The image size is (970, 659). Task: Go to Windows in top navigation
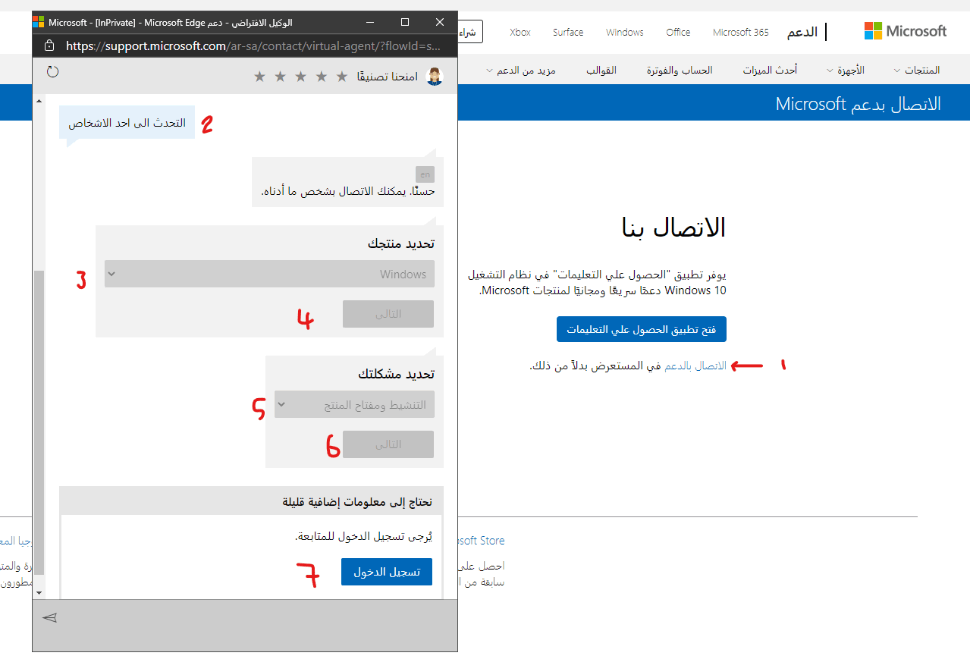624,32
